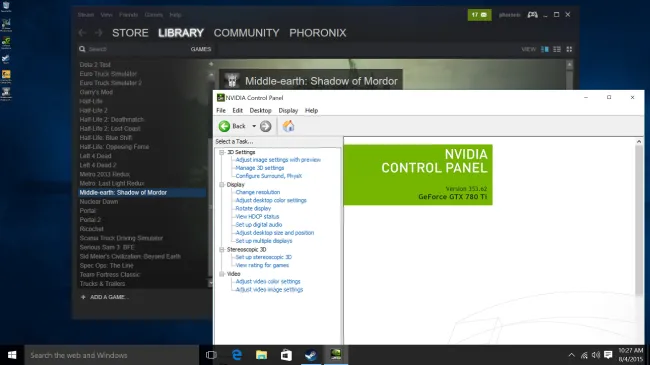The height and width of the screenshot is (365, 650).
Task: Open the GAMES filter dropdown in Steam
Action: pos(201,49)
